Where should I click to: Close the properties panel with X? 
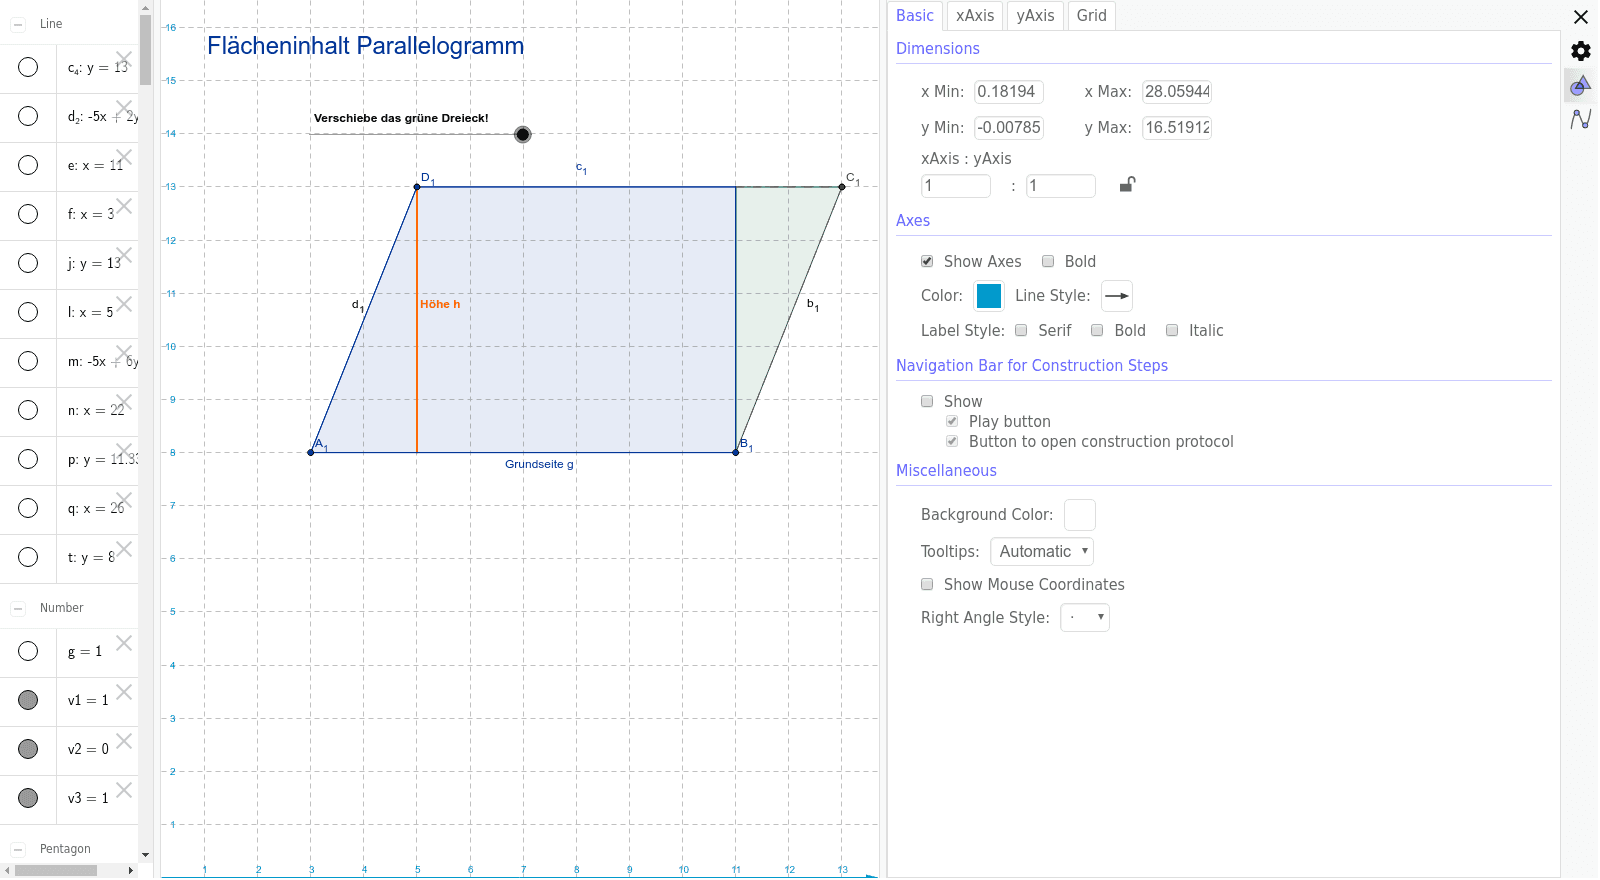pyautogui.click(x=1581, y=17)
